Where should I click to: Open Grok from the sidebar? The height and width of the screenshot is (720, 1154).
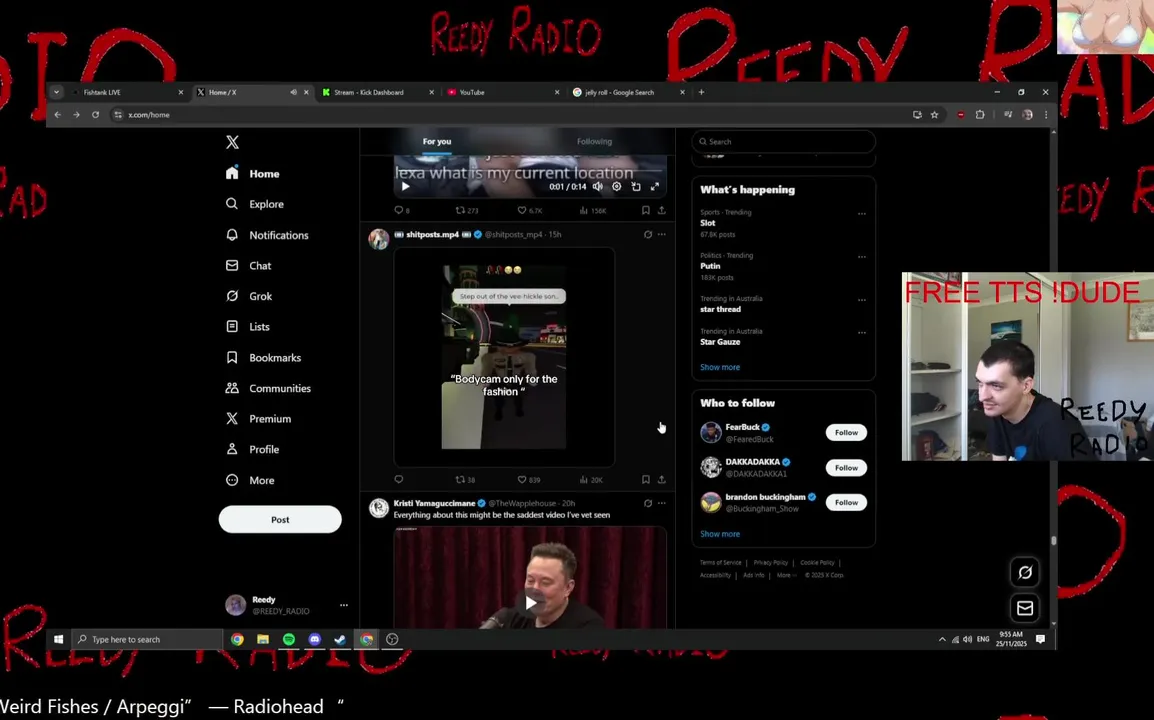pyautogui.click(x=249, y=296)
